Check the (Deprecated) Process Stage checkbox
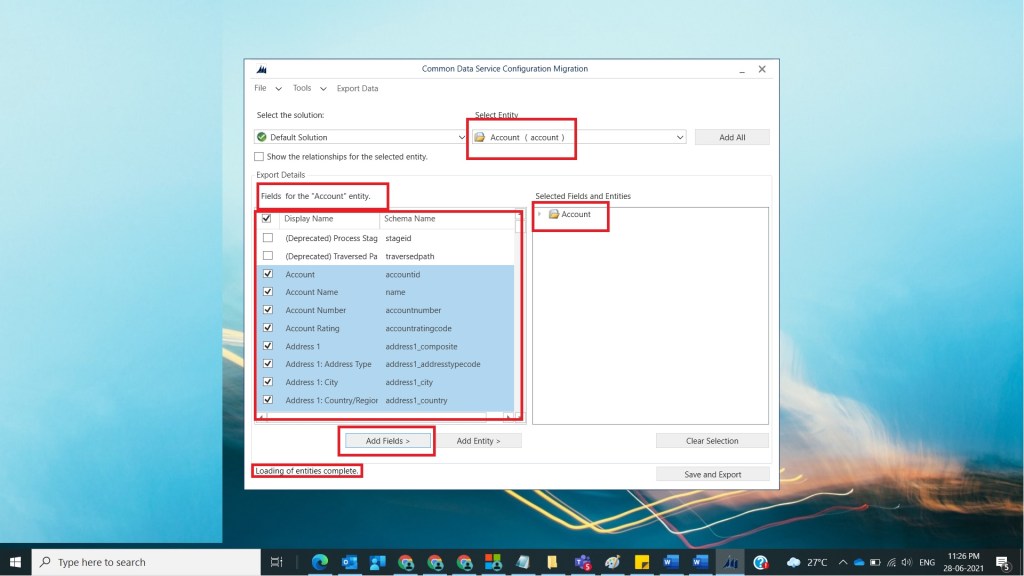Screen dimensions: 1024x576 tap(268, 238)
